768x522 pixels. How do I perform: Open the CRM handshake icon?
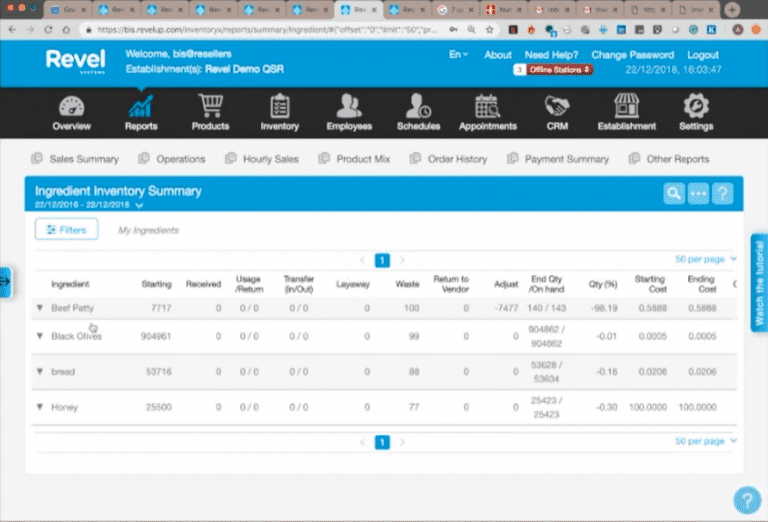[557, 106]
